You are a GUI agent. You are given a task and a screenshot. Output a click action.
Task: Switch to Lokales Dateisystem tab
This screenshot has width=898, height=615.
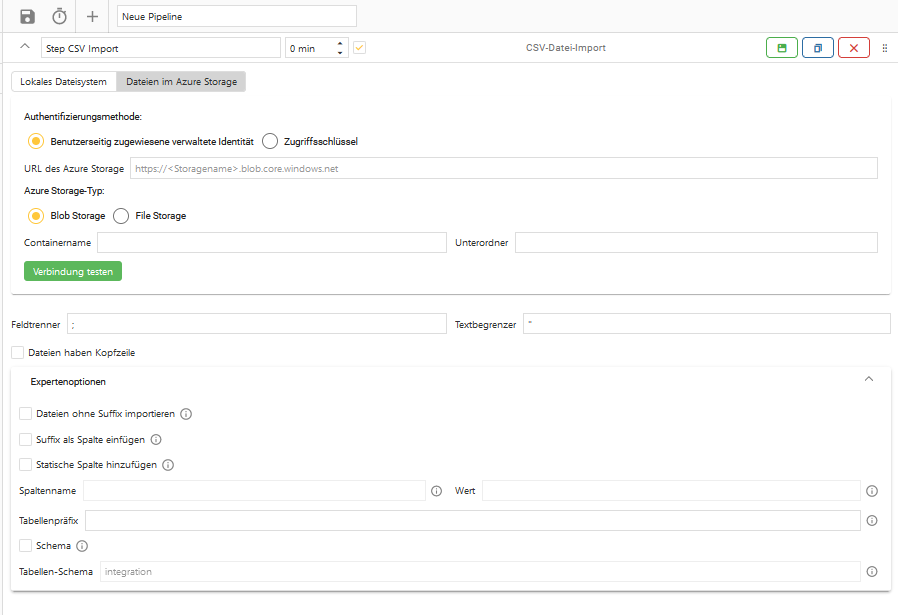pyautogui.click(x=63, y=82)
